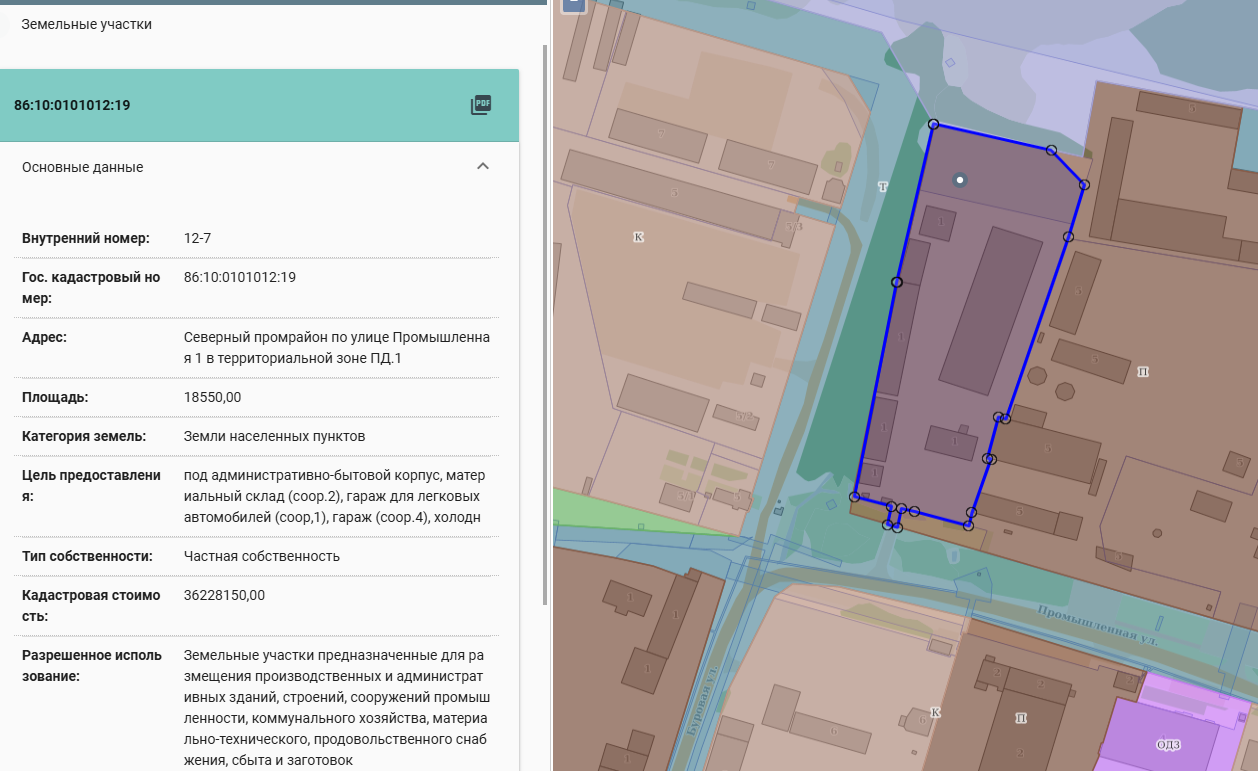
Task: Click the Площадь value 18550,00
Action: tap(213, 397)
